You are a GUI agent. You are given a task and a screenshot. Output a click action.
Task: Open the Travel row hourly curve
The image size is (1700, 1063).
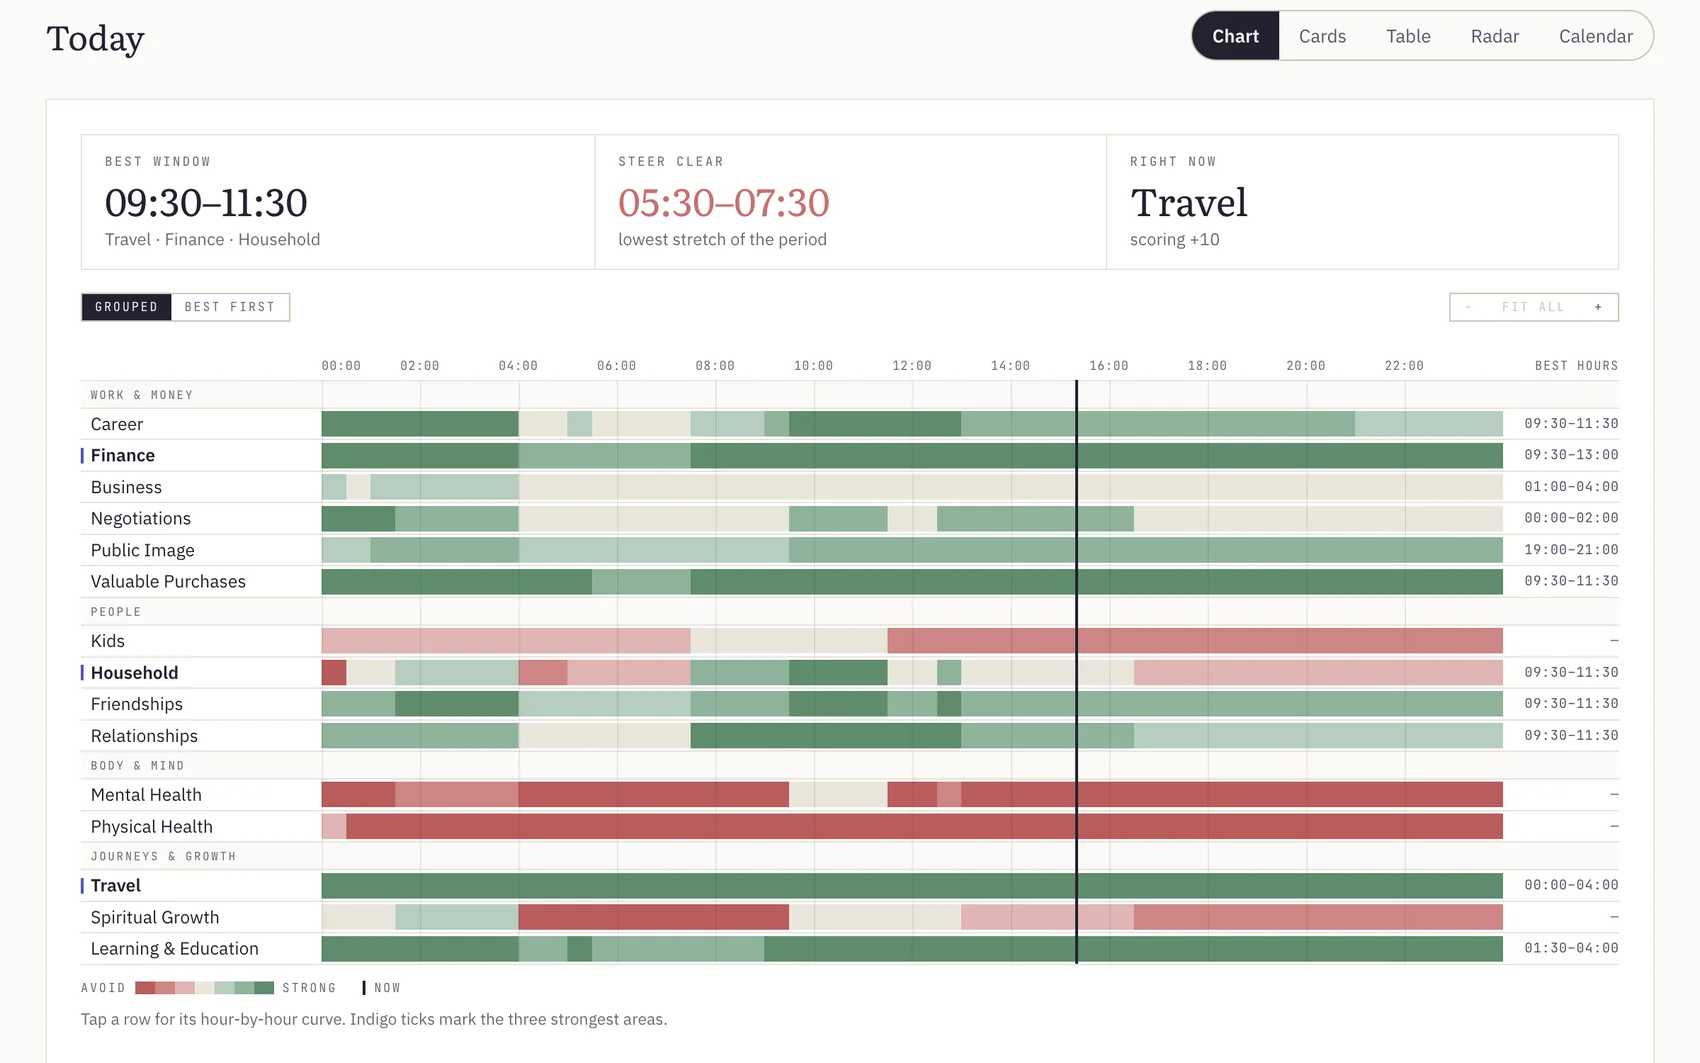click(x=850, y=885)
